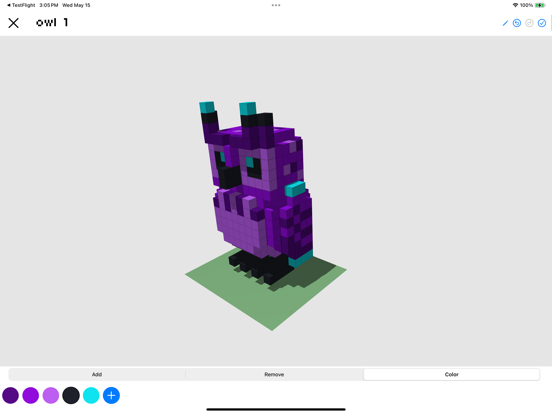Pick the light lavender swatch
The height and width of the screenshot is (414, 552).
pos(51,395)
